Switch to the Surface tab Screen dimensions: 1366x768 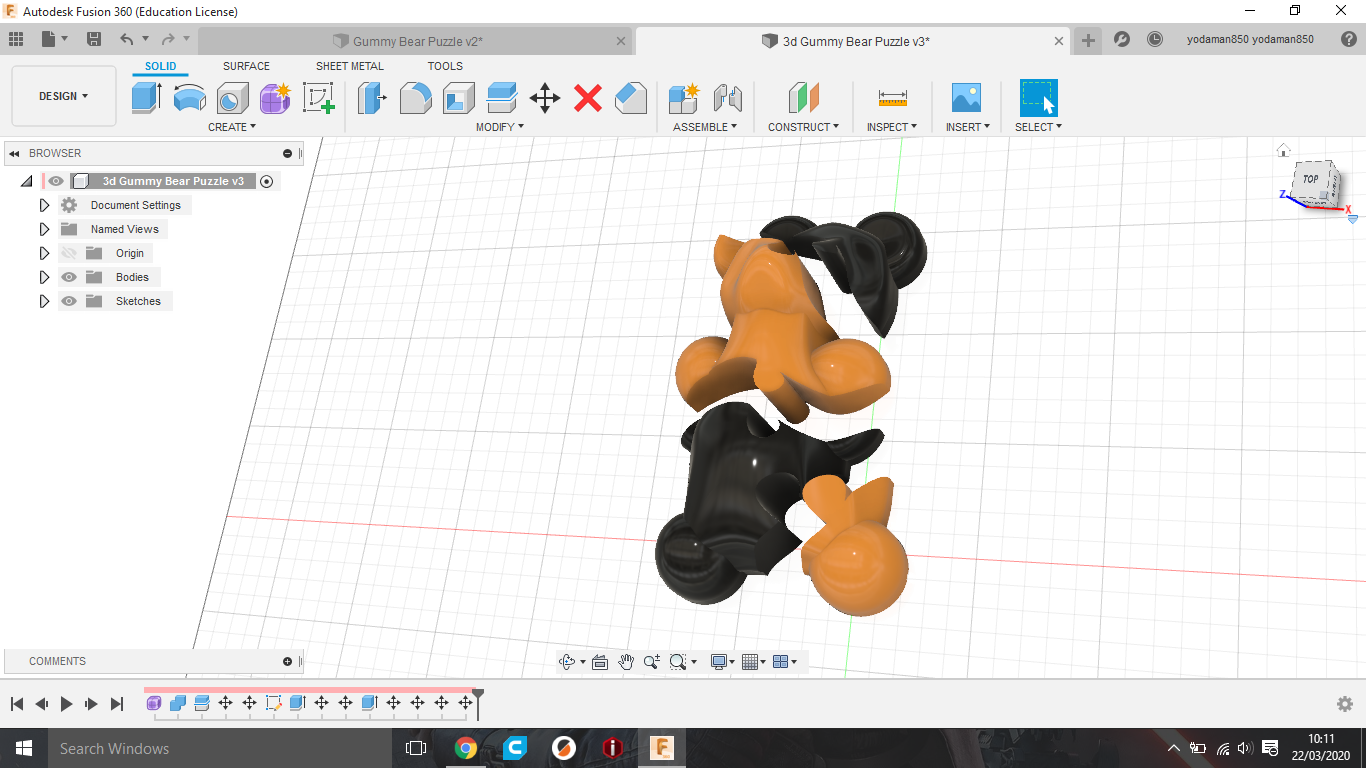[246, 66]
